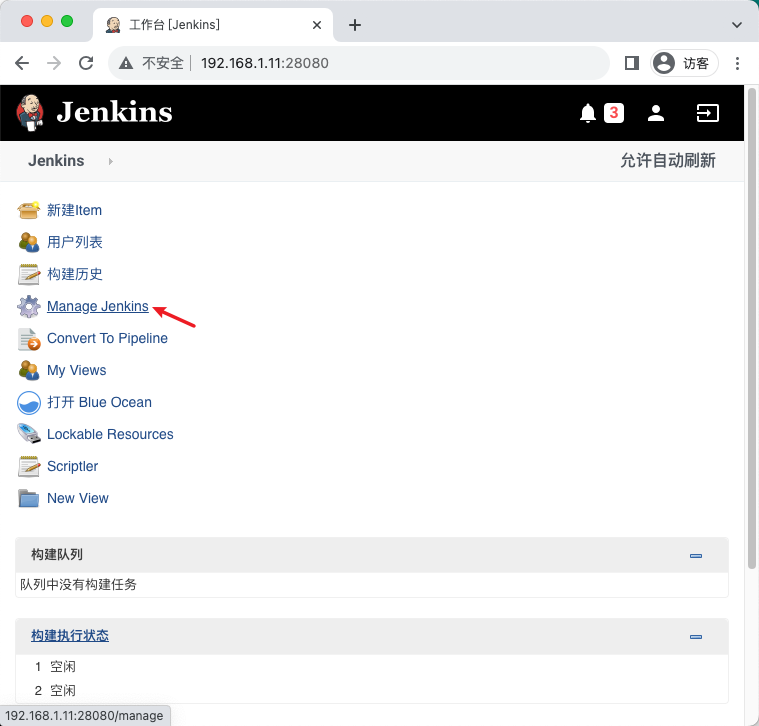Open the browser three-dot menu
The image size is (759, 726).
pos(737,63)
